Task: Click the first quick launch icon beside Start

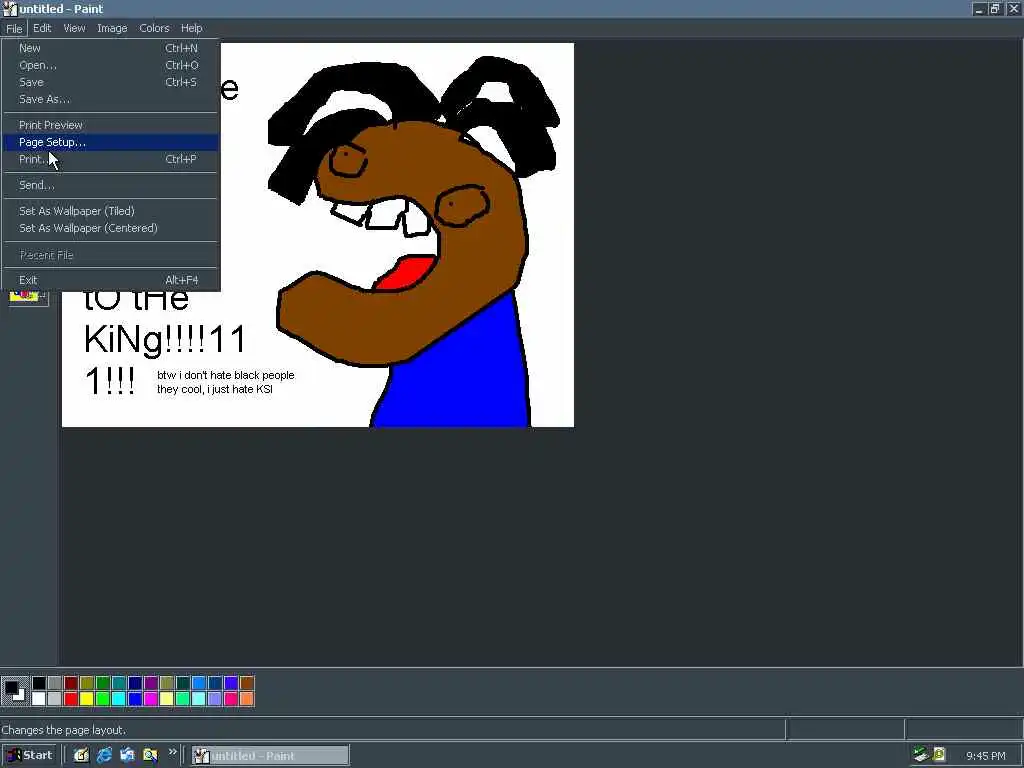Action: (x=81, y=756)
